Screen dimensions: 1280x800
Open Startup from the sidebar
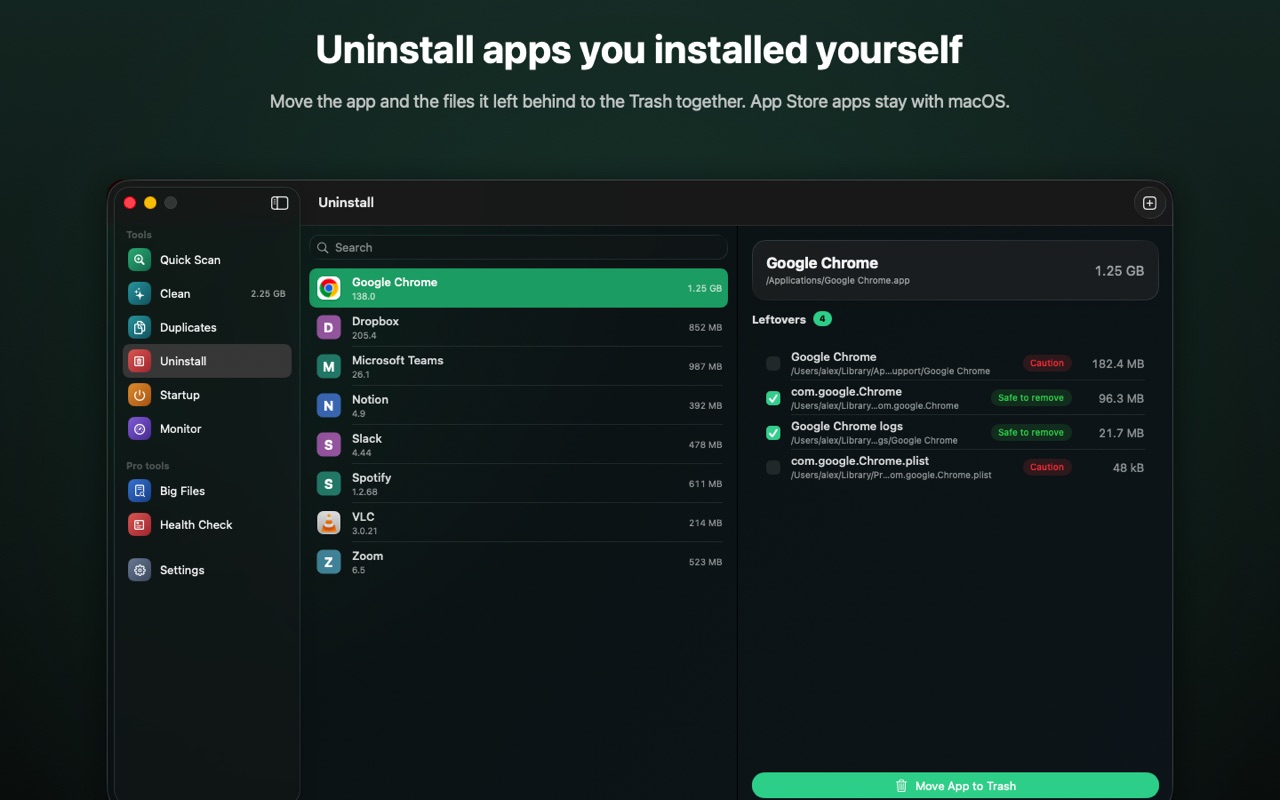point(207,395)
